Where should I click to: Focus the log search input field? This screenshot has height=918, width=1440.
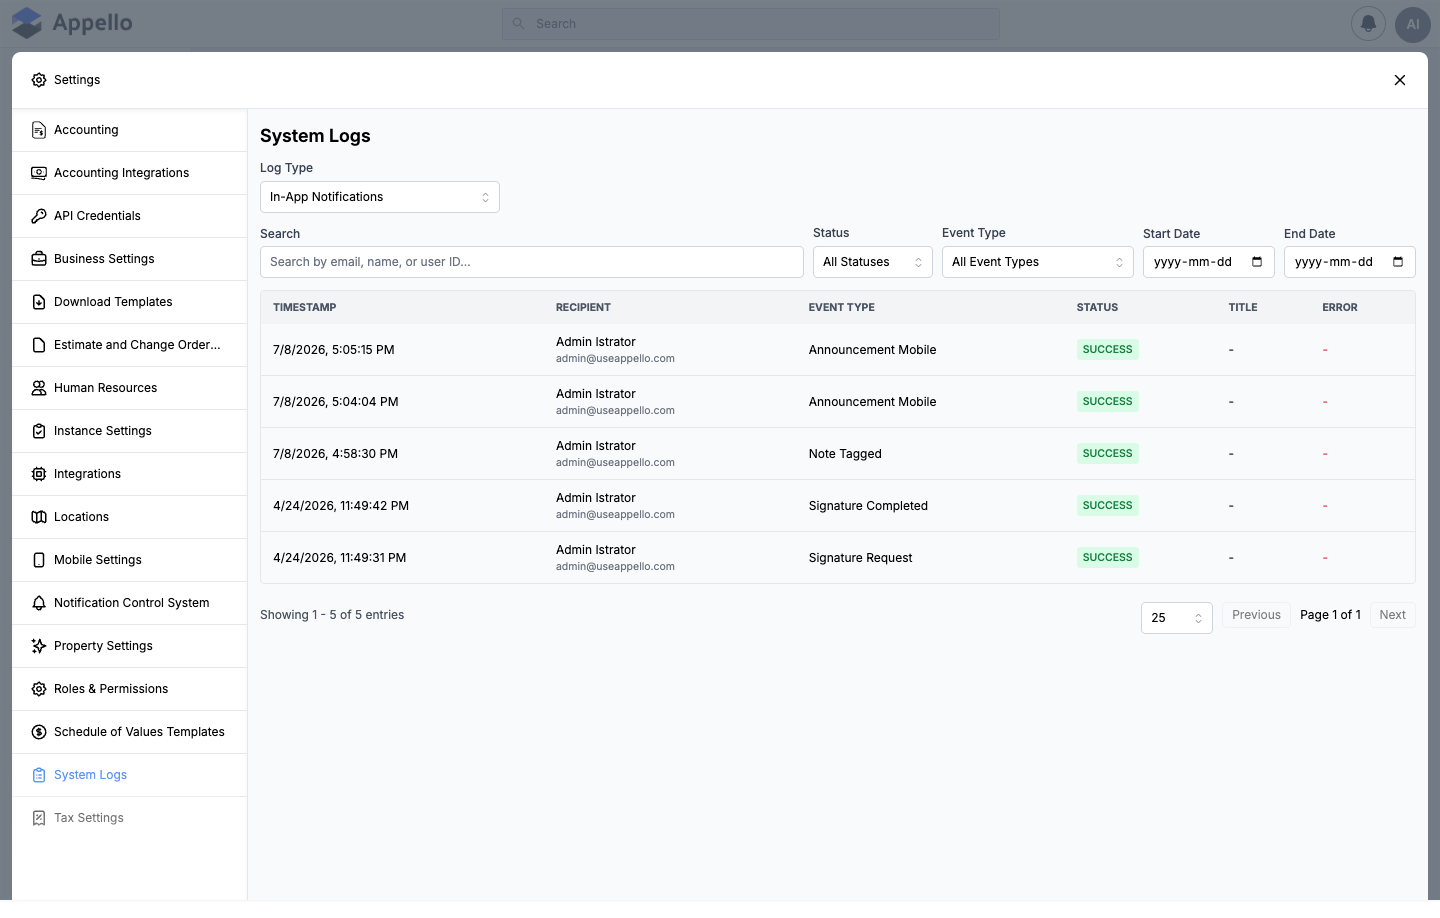(532, 262)
